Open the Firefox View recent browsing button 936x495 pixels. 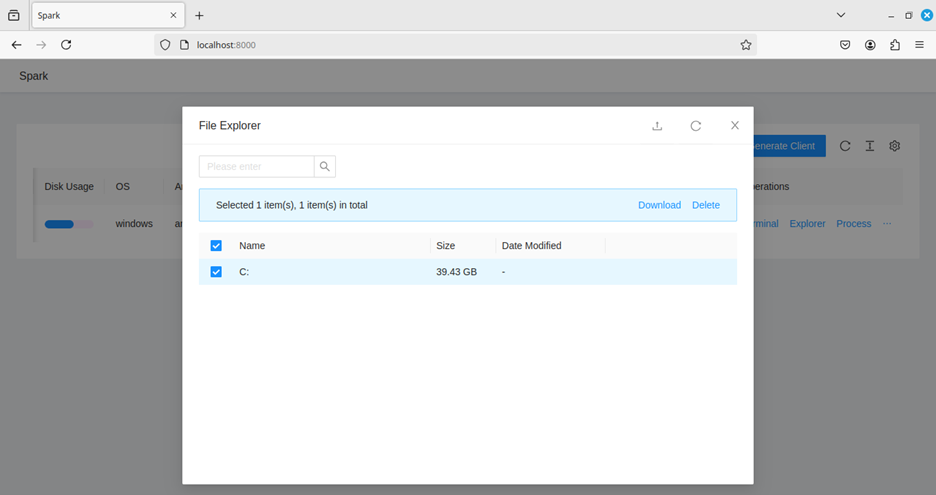[x=14, y=16]
